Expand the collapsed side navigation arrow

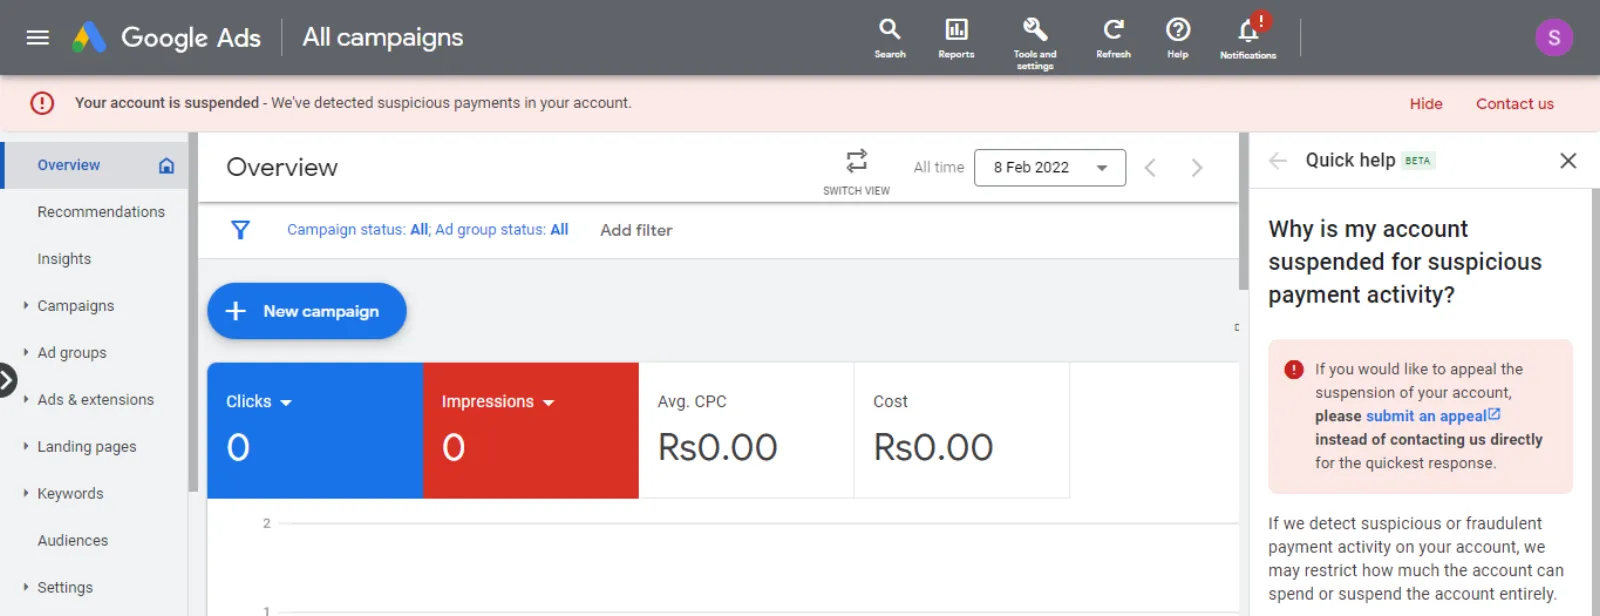(x=7, y=380)
